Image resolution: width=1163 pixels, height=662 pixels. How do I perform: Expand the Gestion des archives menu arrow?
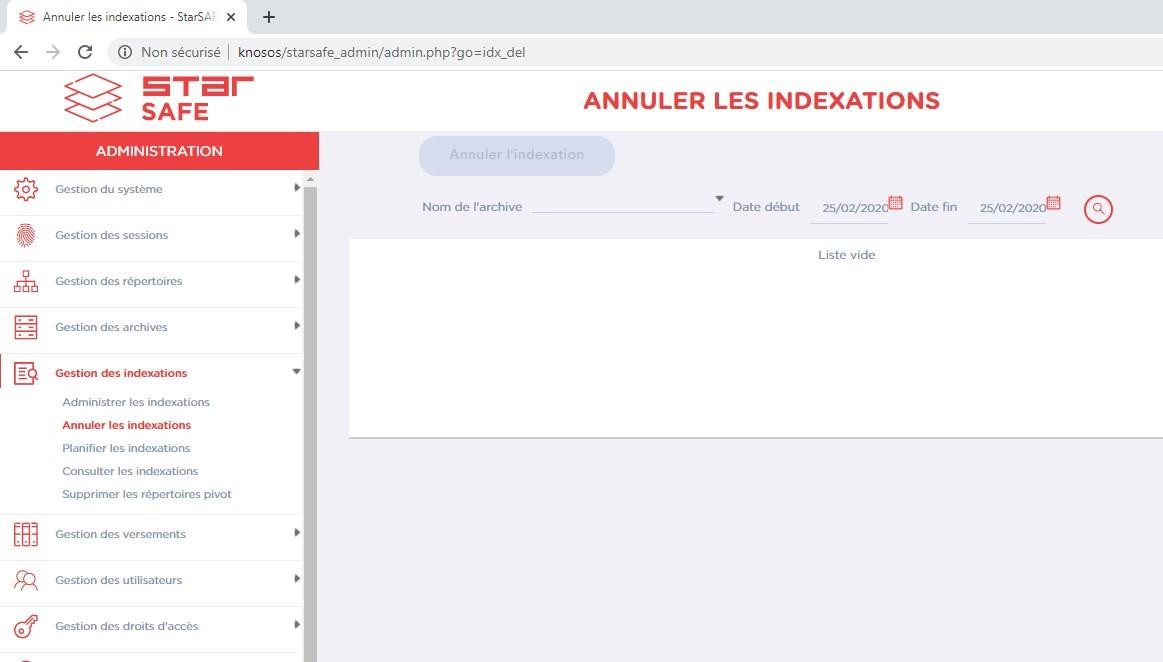[x=296, y=326]
